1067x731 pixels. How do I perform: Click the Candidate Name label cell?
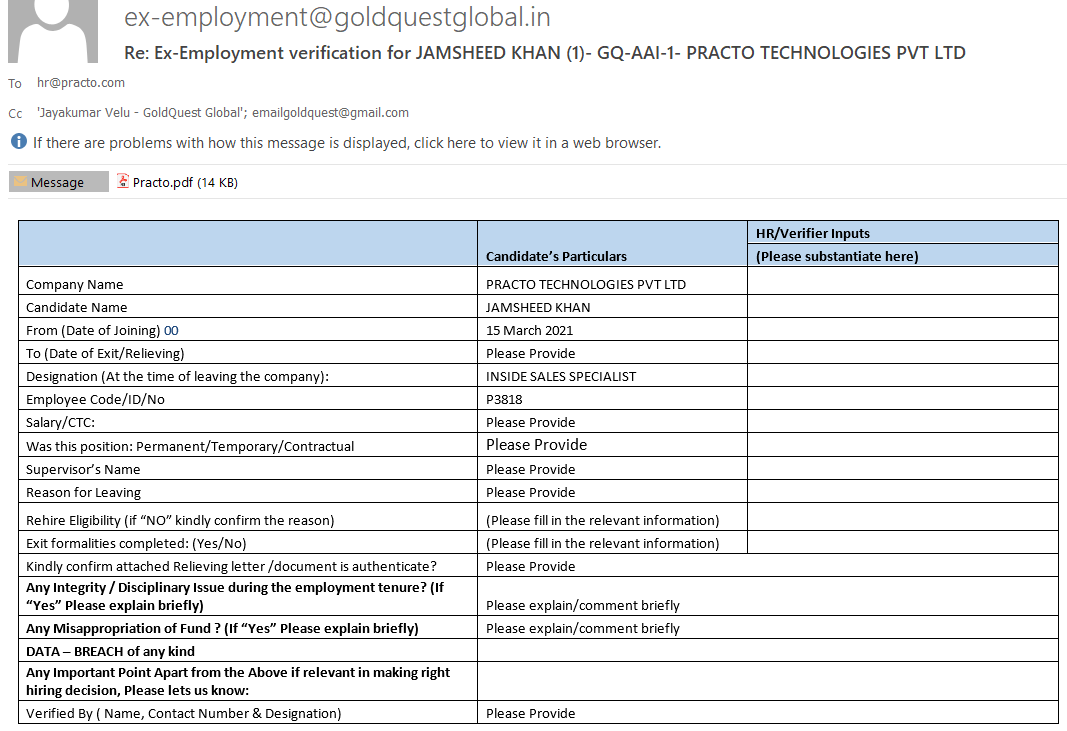[x=248, y=307]
